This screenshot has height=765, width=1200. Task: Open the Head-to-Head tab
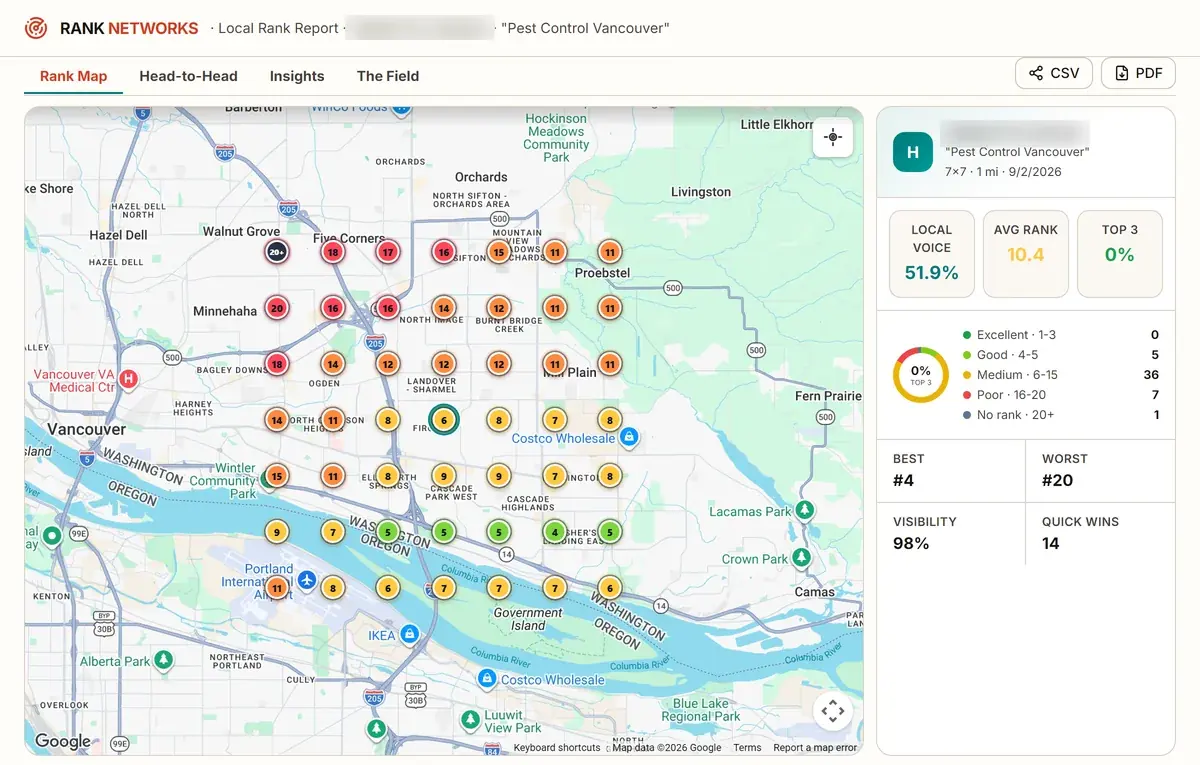click(188, 76)
